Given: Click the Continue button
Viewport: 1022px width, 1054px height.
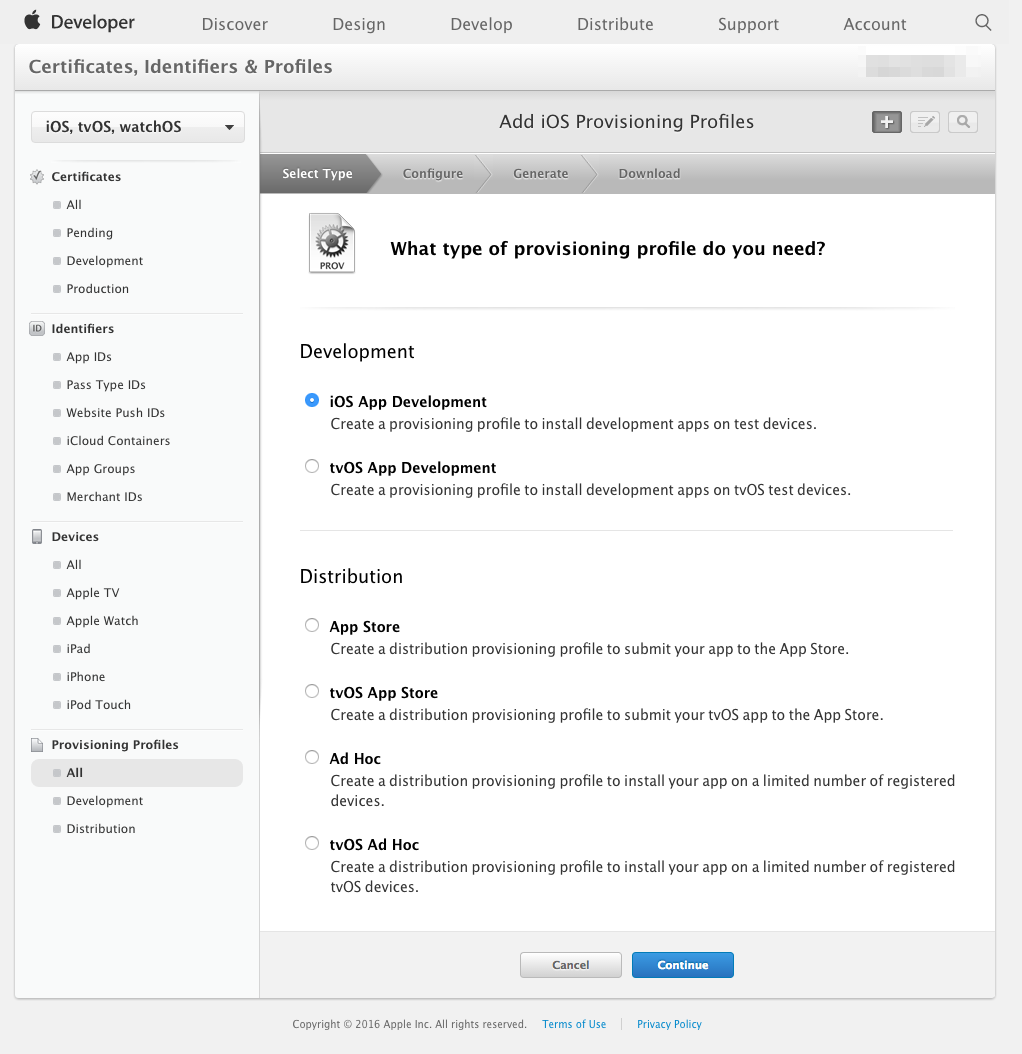Looking at the screenshot, I should pos(682,964).
